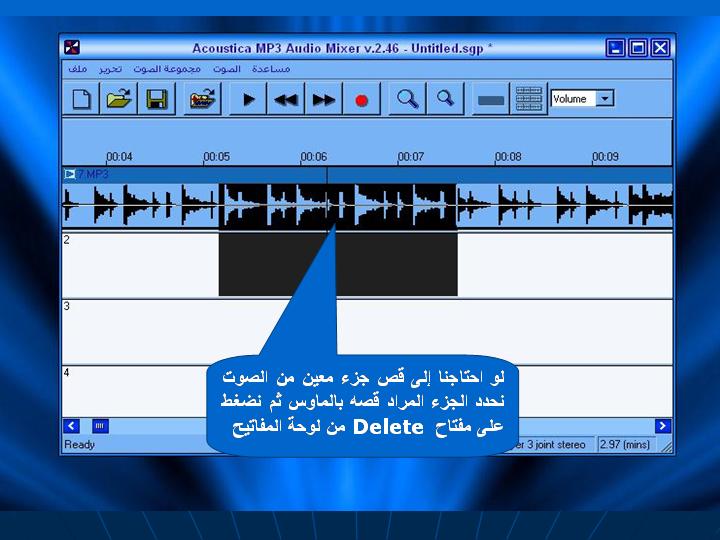720x540 pixels.
Task: Minimize the Acoustica window
Action: tap(615, 48)
